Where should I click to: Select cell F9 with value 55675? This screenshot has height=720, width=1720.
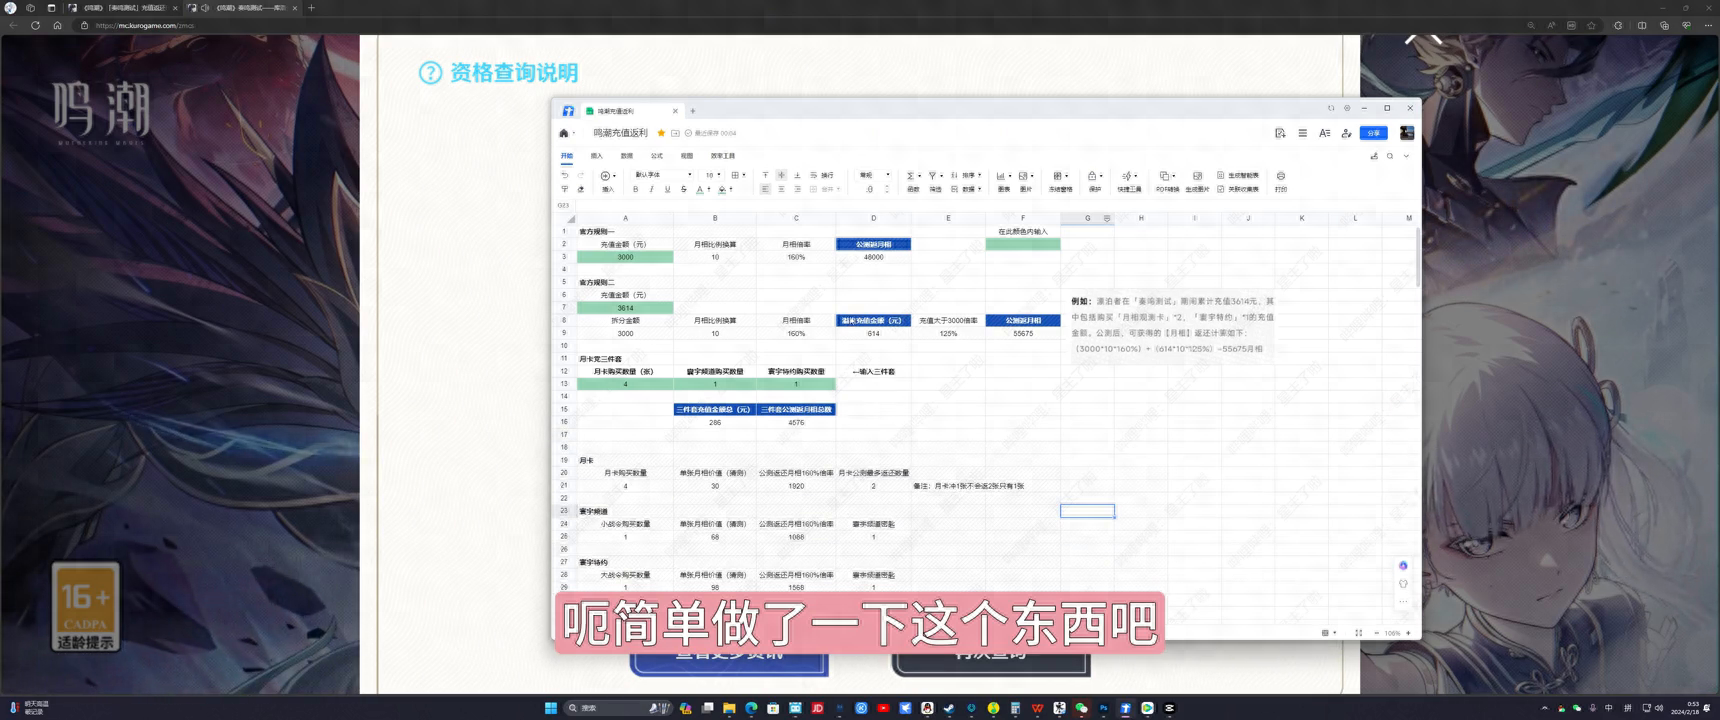click(1022, 333)
